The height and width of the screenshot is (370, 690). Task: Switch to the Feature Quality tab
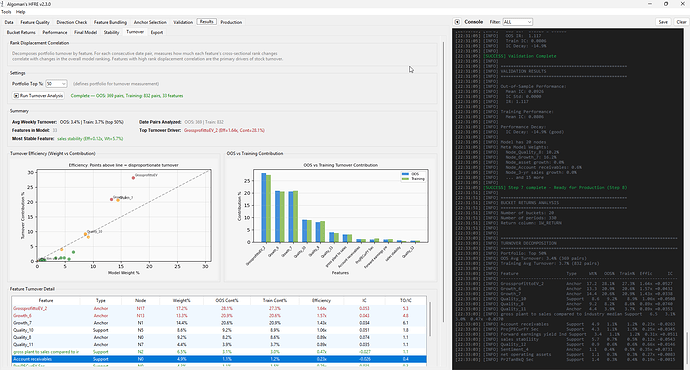[x=35, y=22]
